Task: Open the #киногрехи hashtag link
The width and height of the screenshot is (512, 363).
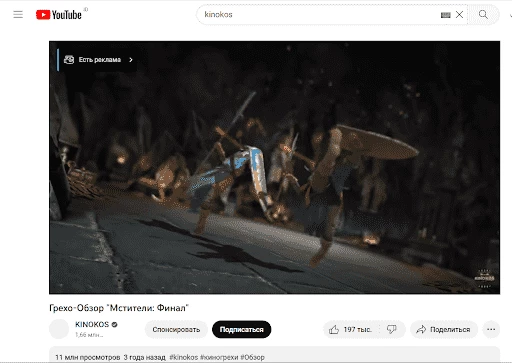Action: [x=219, y=357]
